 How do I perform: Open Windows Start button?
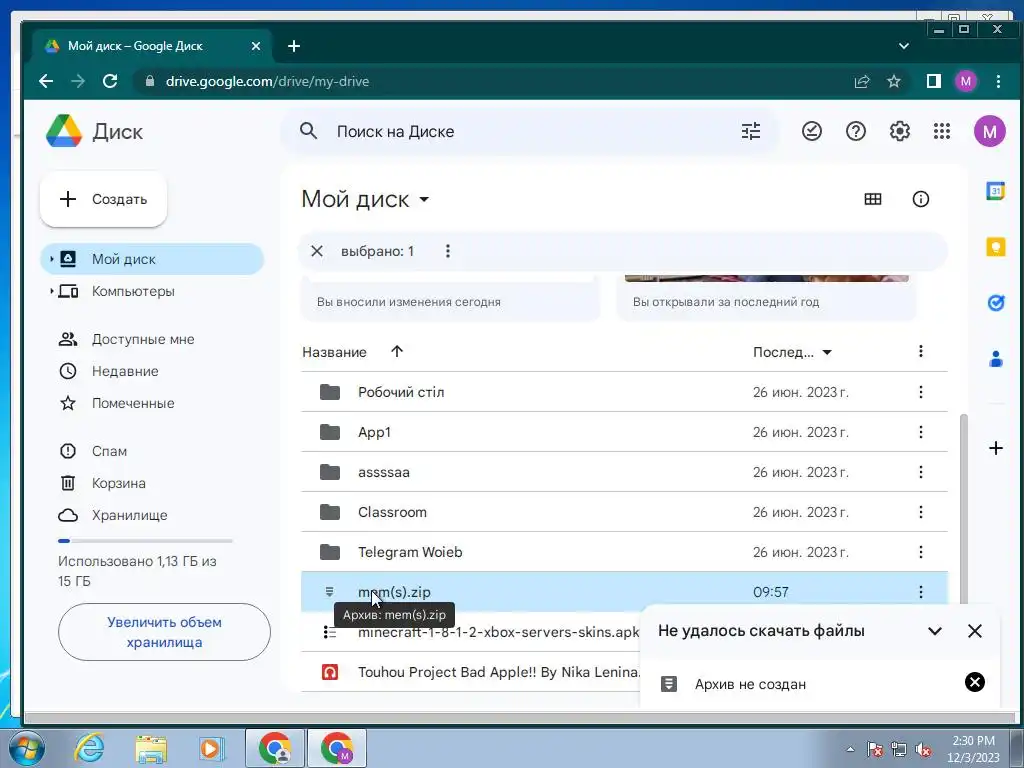26,748
